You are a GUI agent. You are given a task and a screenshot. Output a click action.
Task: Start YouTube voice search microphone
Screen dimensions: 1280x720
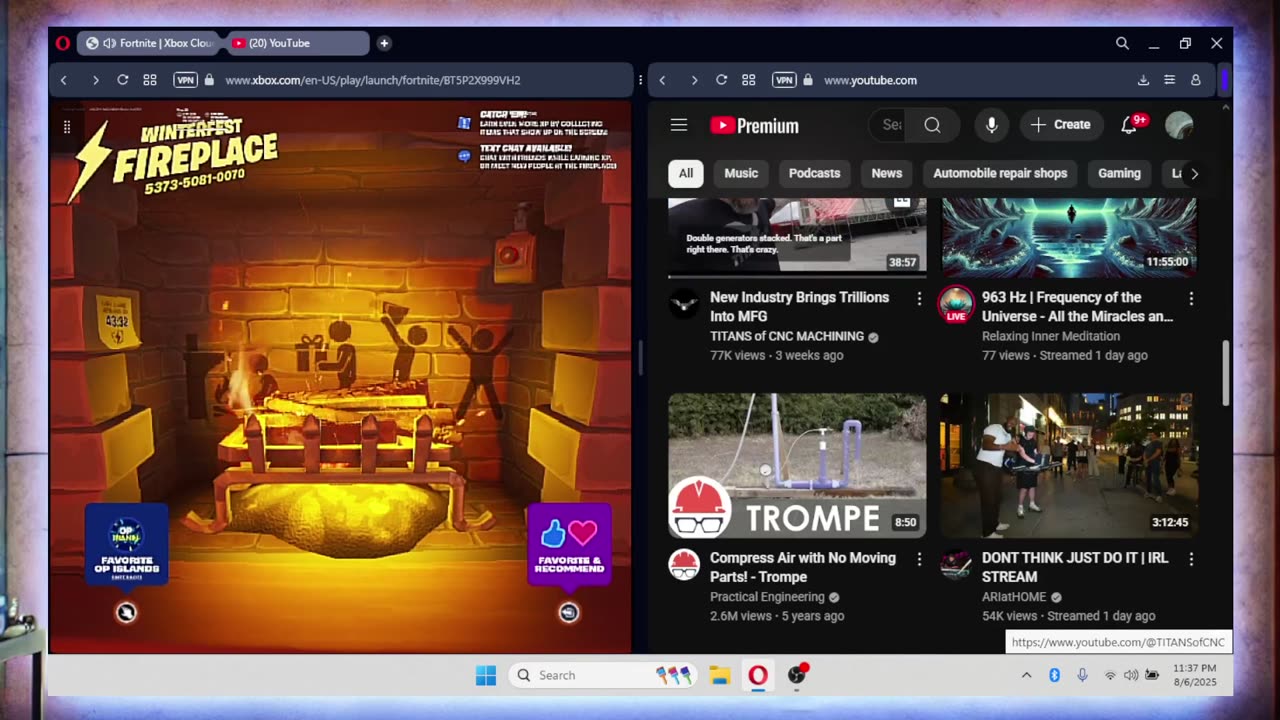(991, 125)
